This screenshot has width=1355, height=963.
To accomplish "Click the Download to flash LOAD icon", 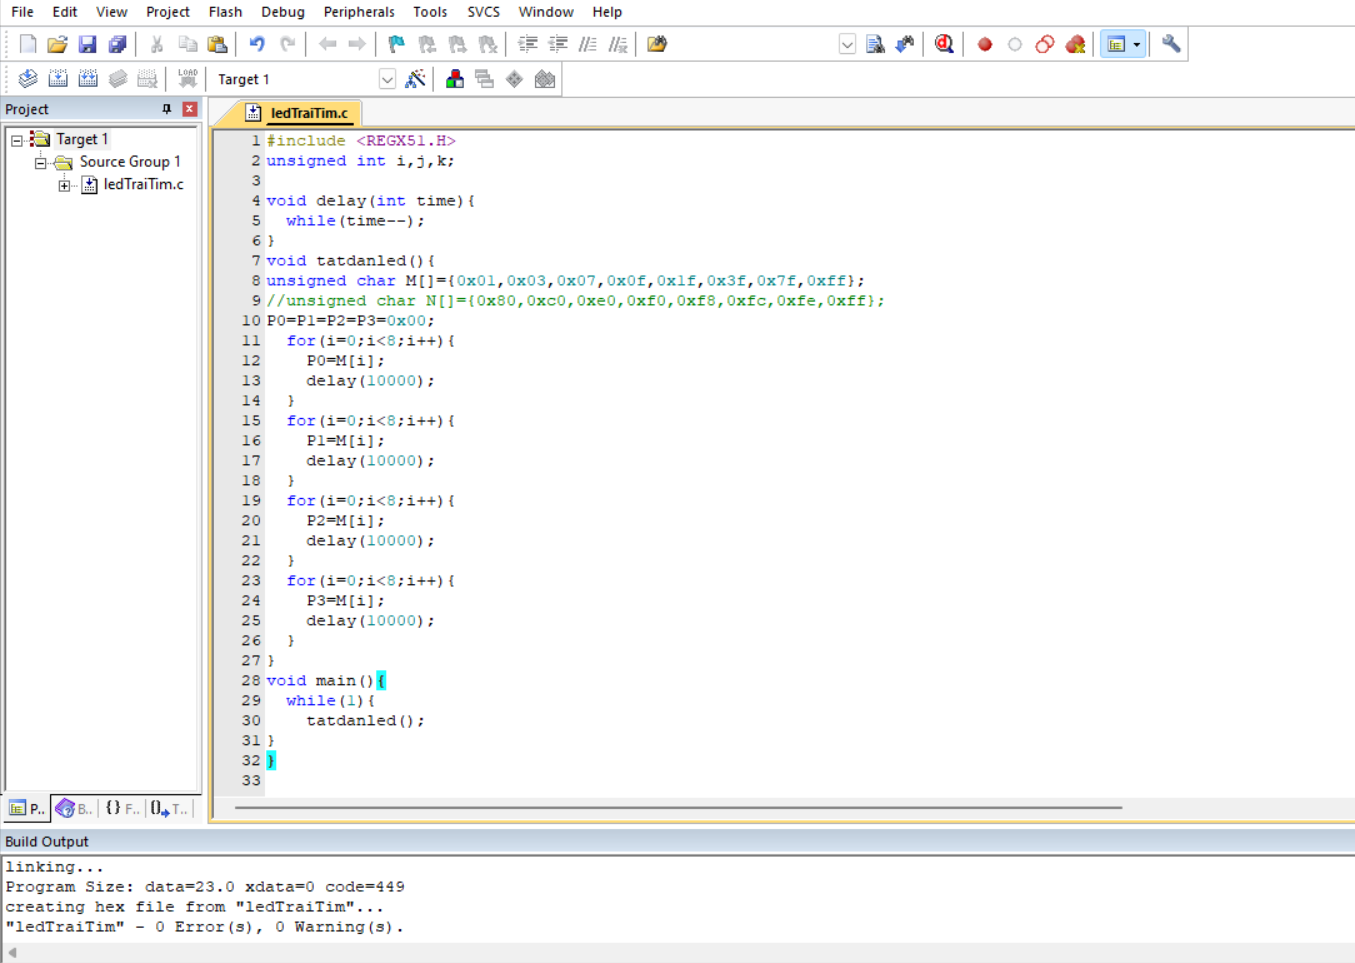I will coord(187,79).
